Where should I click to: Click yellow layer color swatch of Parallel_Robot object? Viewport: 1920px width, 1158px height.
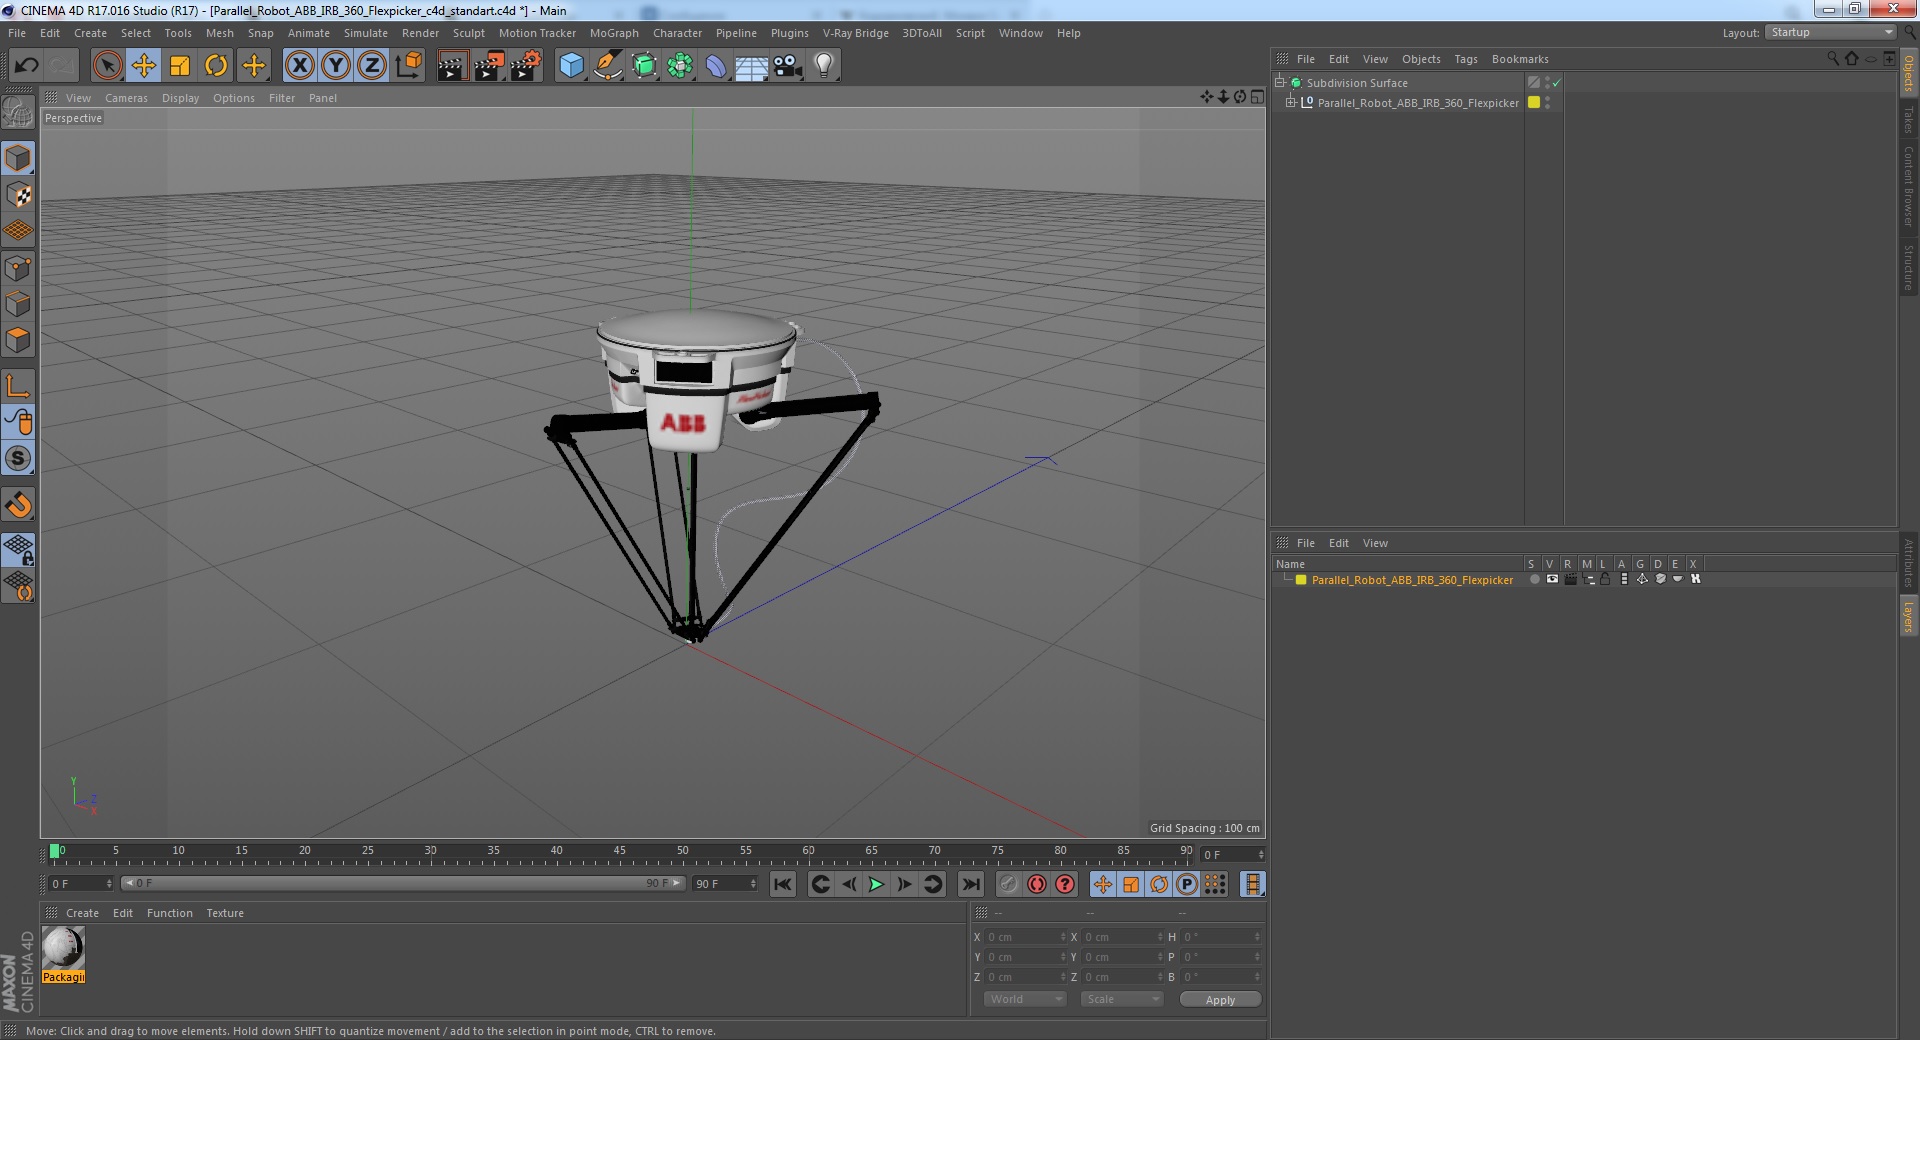1533,102
